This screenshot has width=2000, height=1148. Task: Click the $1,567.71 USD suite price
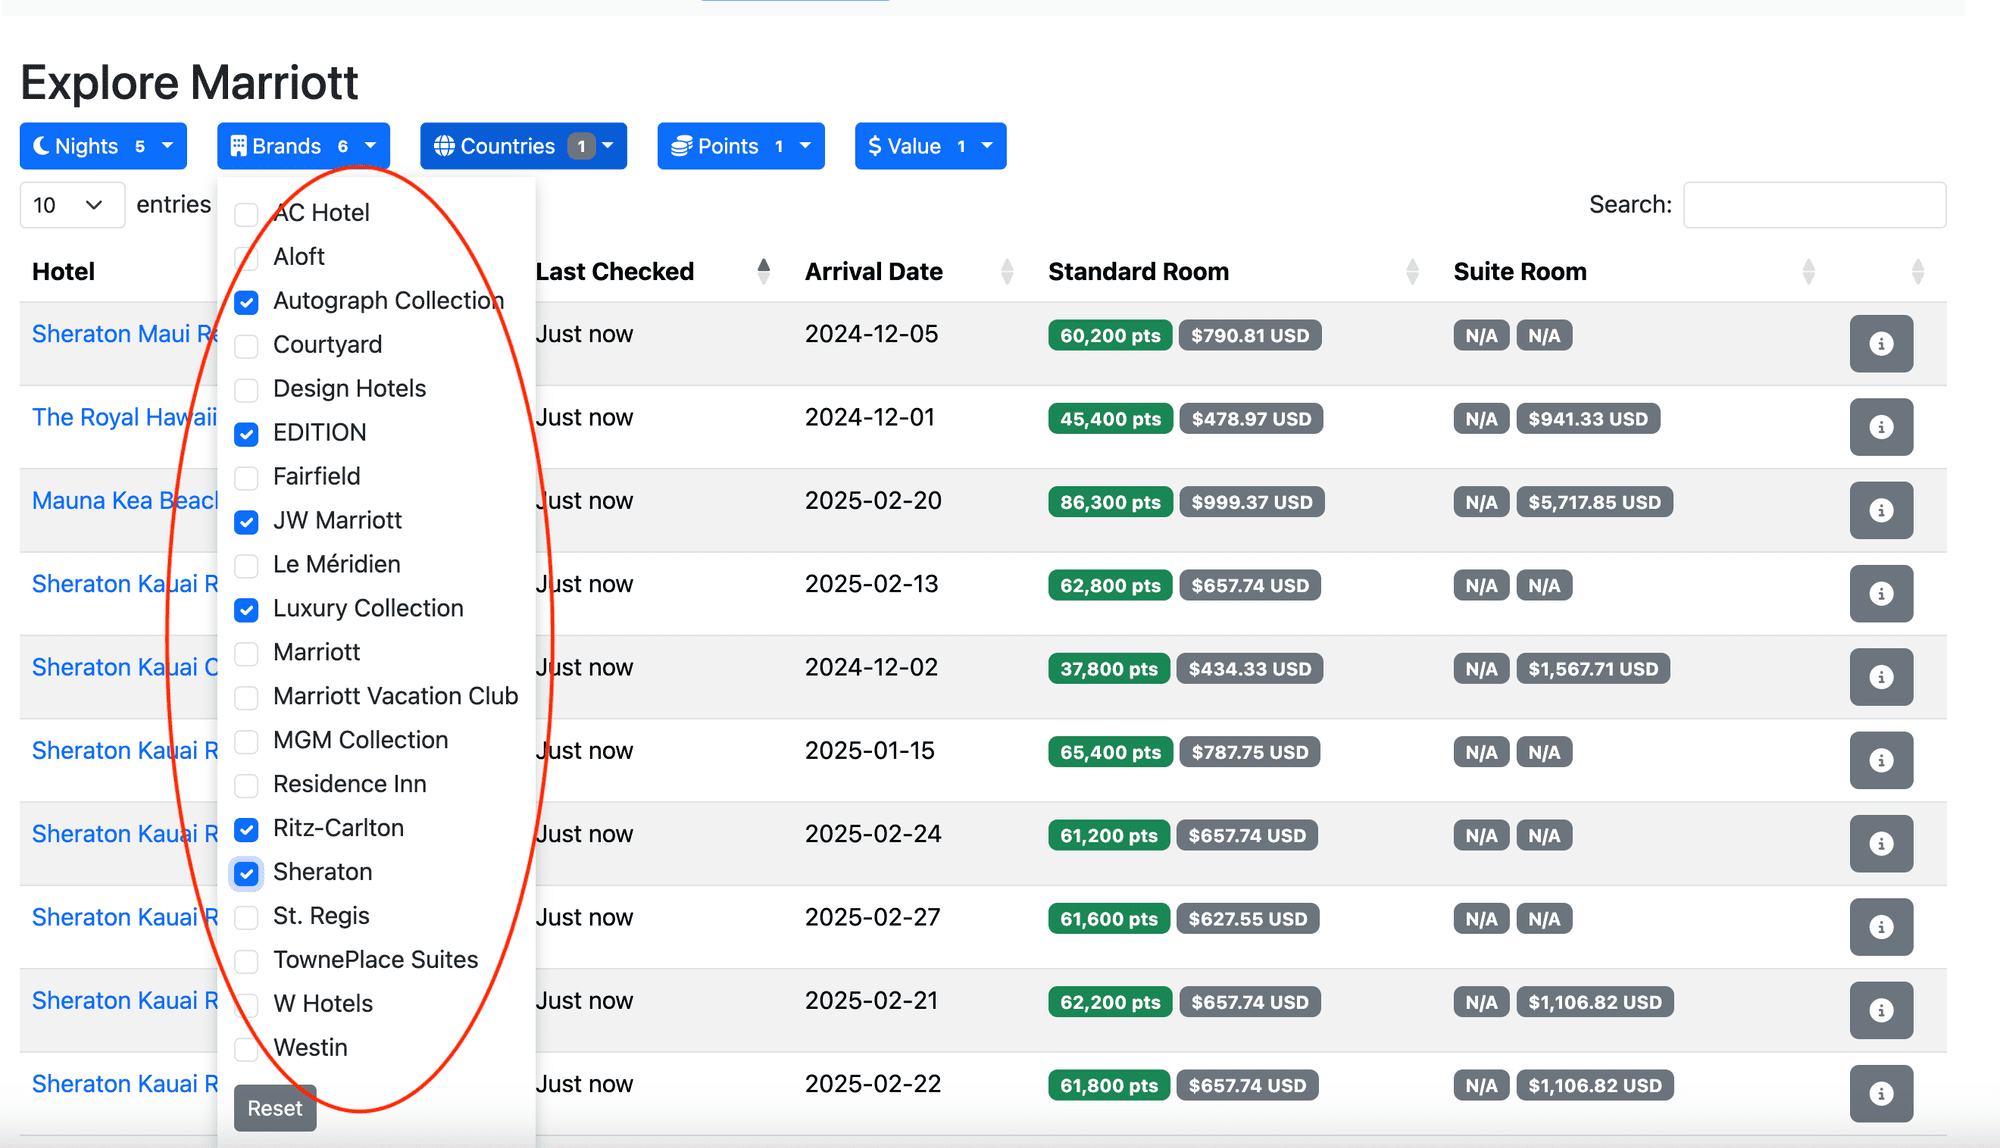point(1593,669)
